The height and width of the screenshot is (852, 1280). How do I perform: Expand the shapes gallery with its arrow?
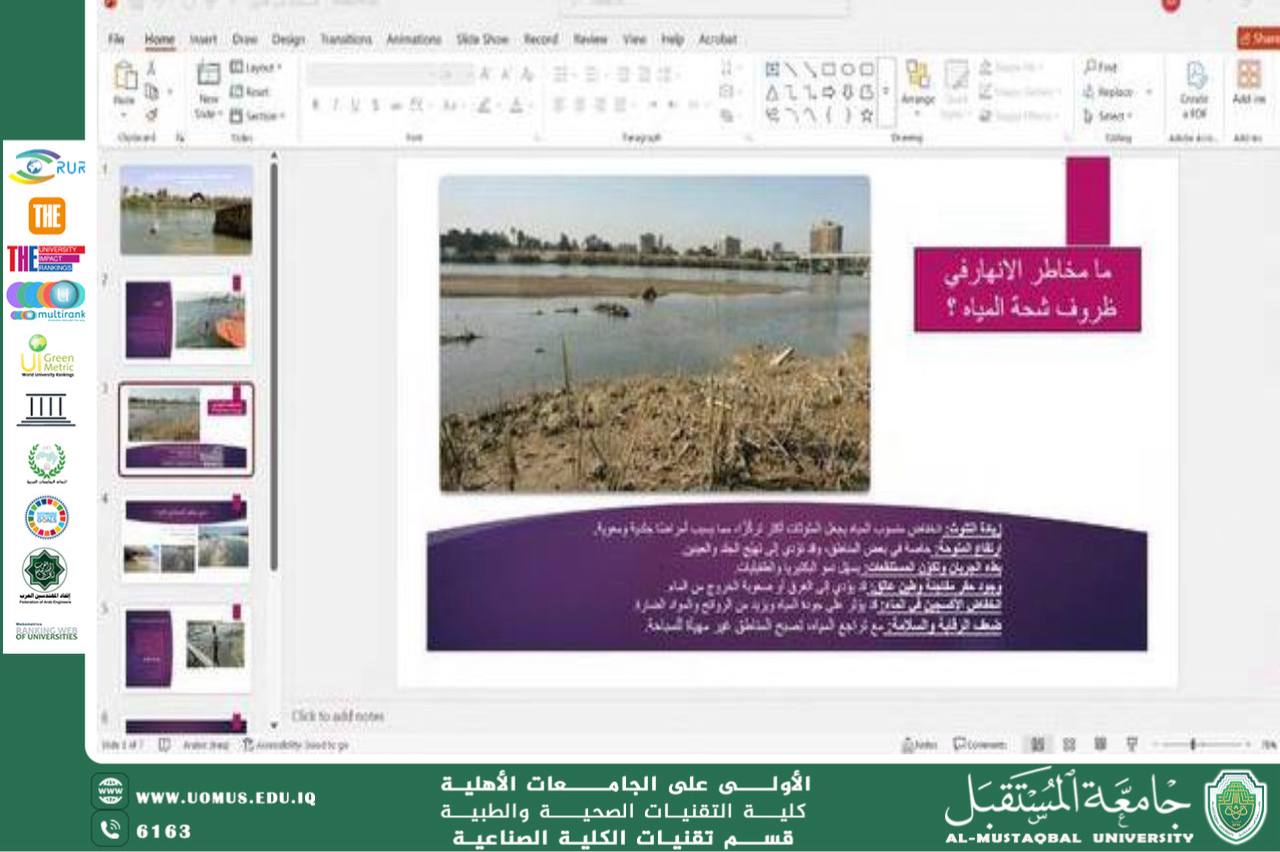[x=883, y=90]
